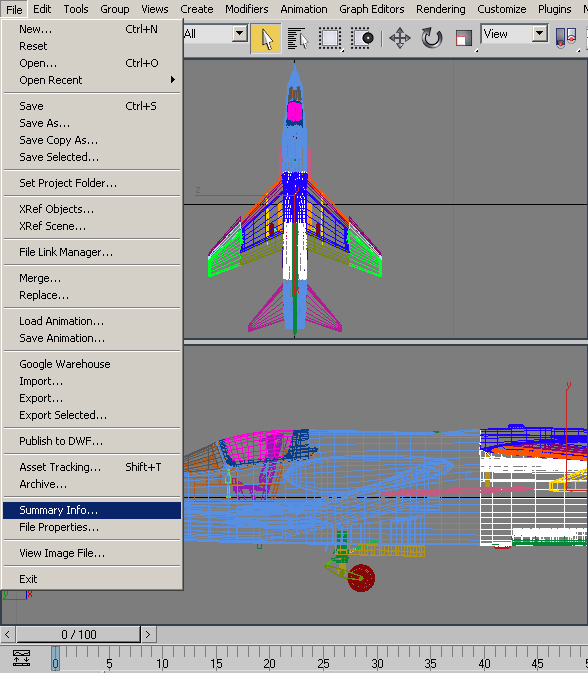Choose Archive... from File menu
The image size is (588, 673).
pyautogui.click(x=92, y=484)
